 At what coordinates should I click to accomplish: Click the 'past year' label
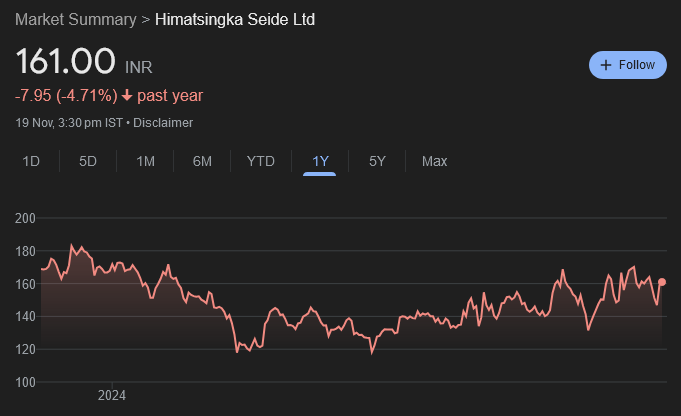pos(170,96)
